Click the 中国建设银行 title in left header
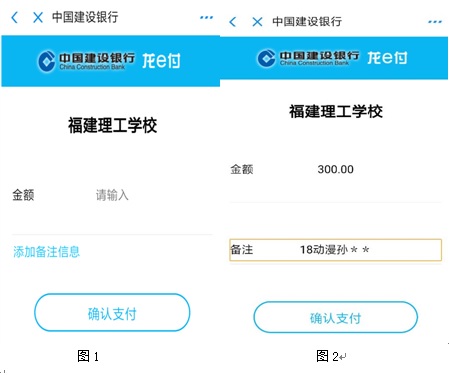The image size is (449, 390). pos(85,17)
